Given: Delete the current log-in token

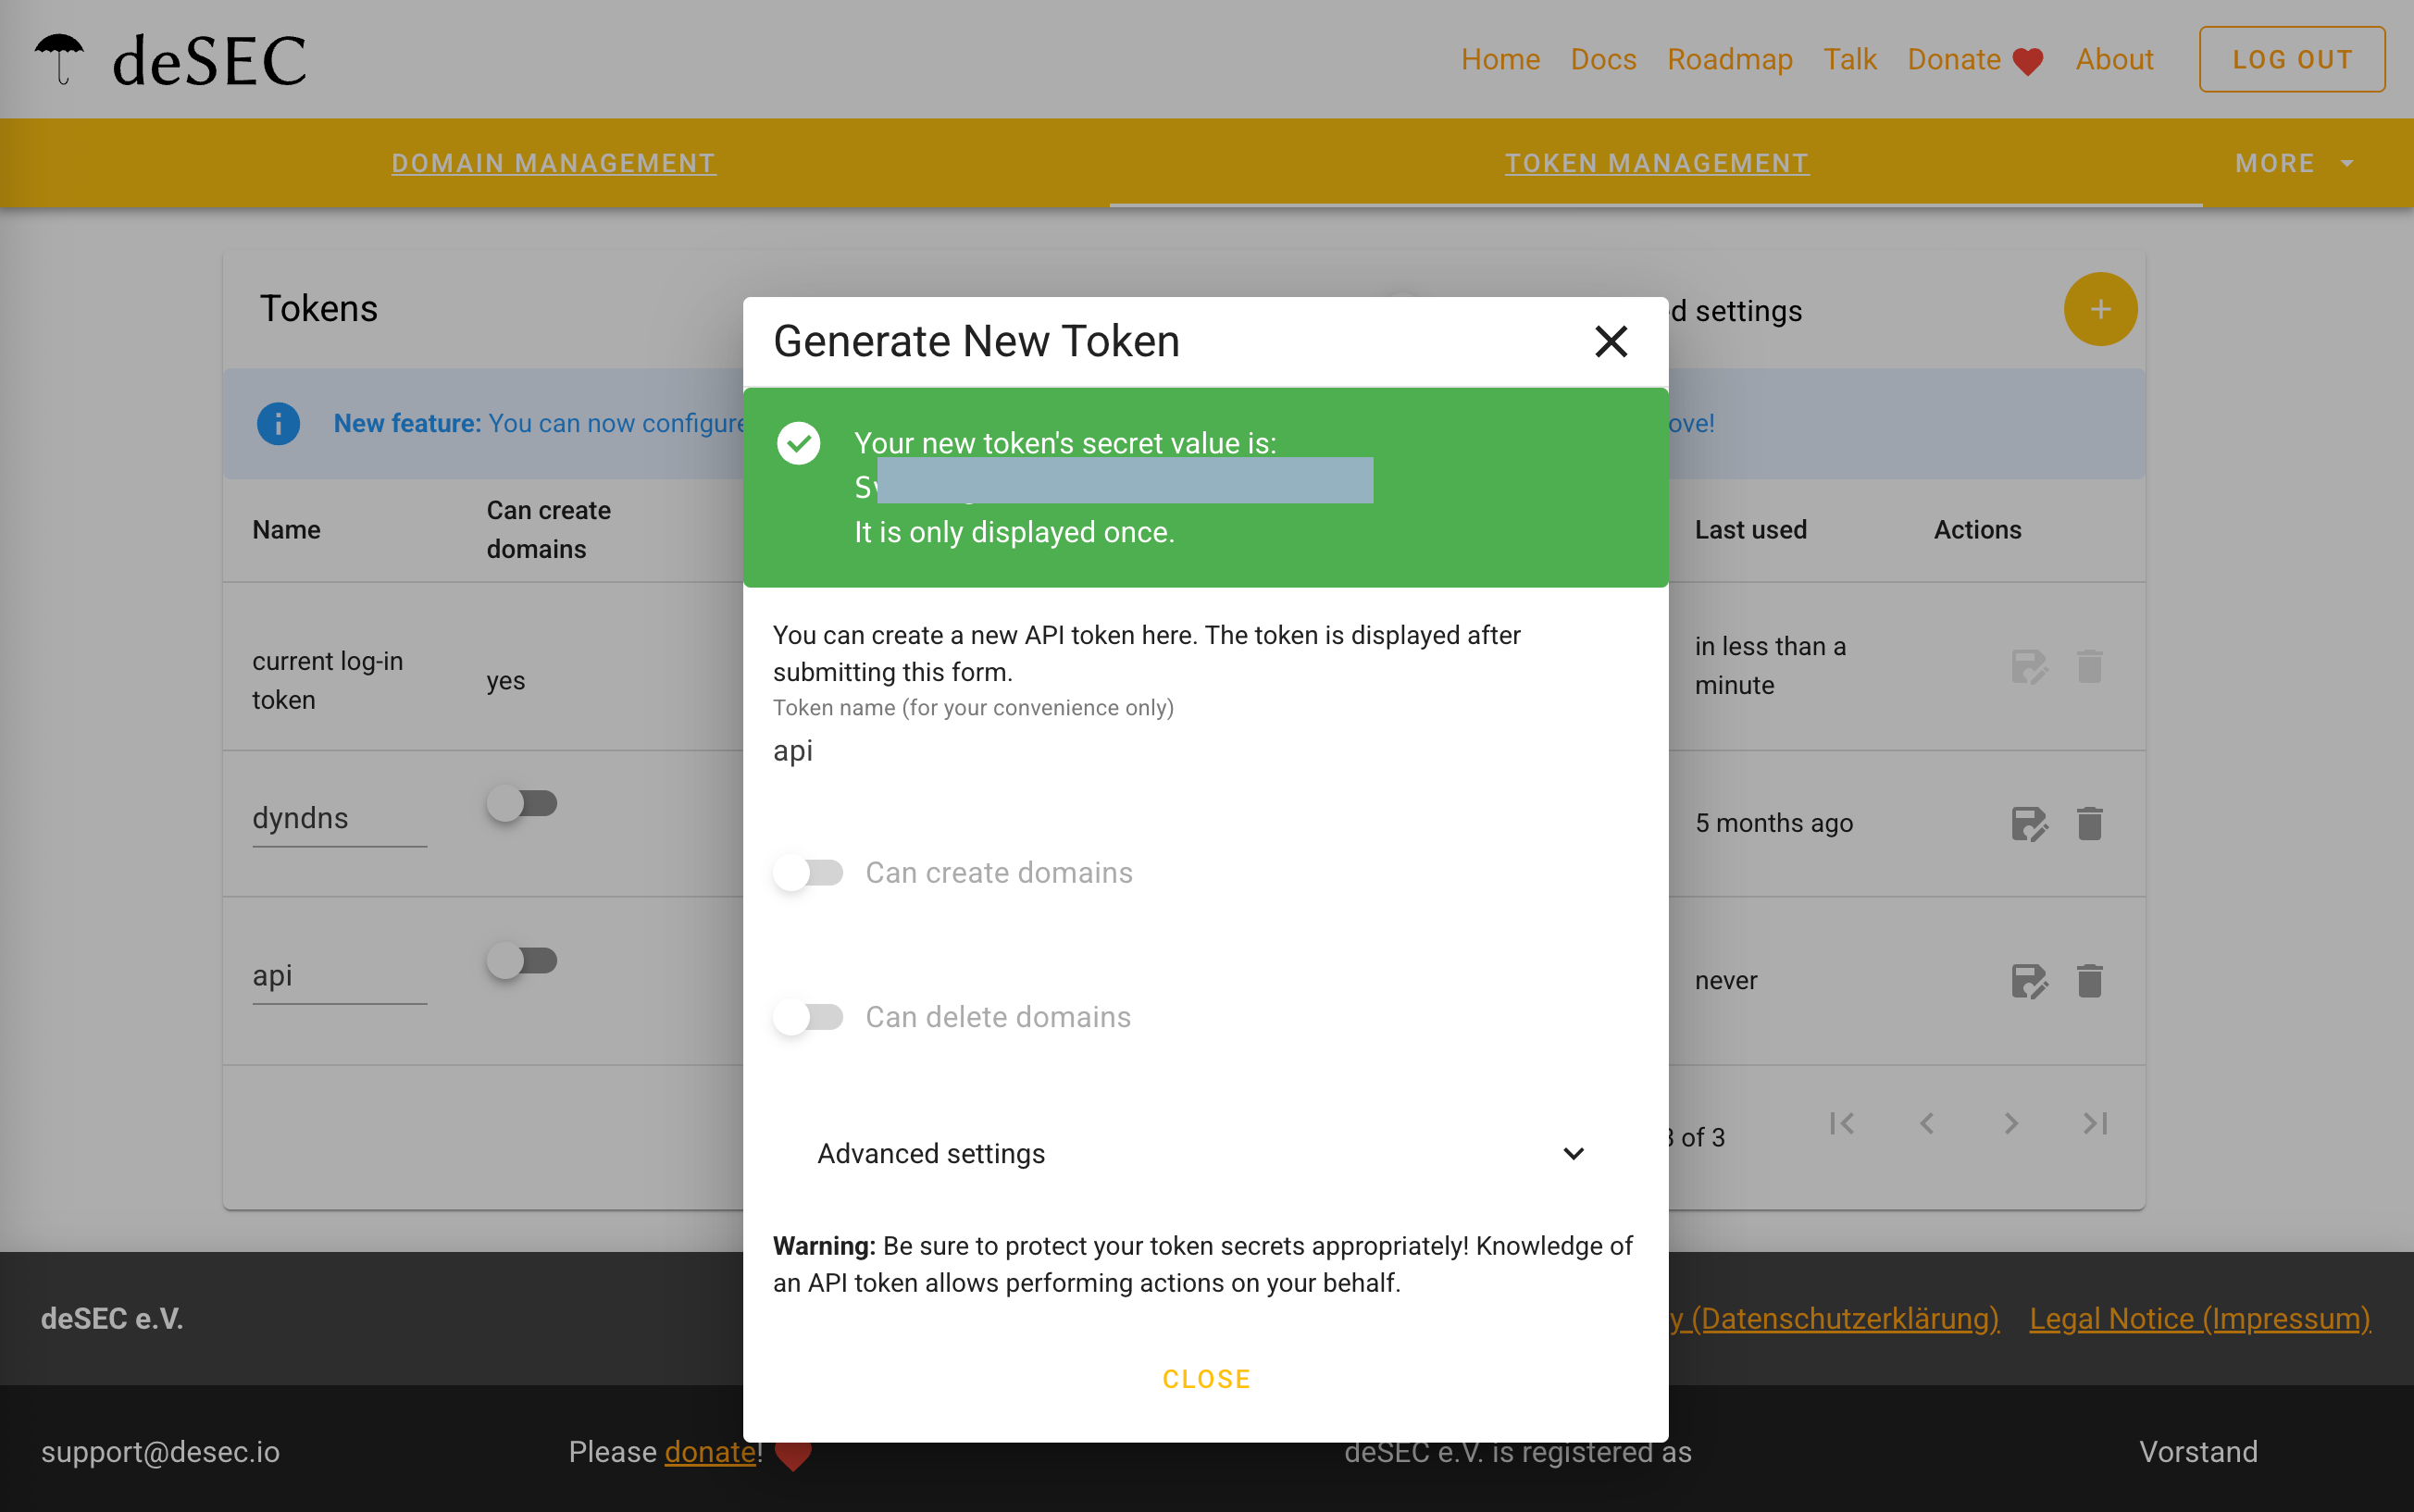Looking at the screenshot, I should (x=2089, y=666).
